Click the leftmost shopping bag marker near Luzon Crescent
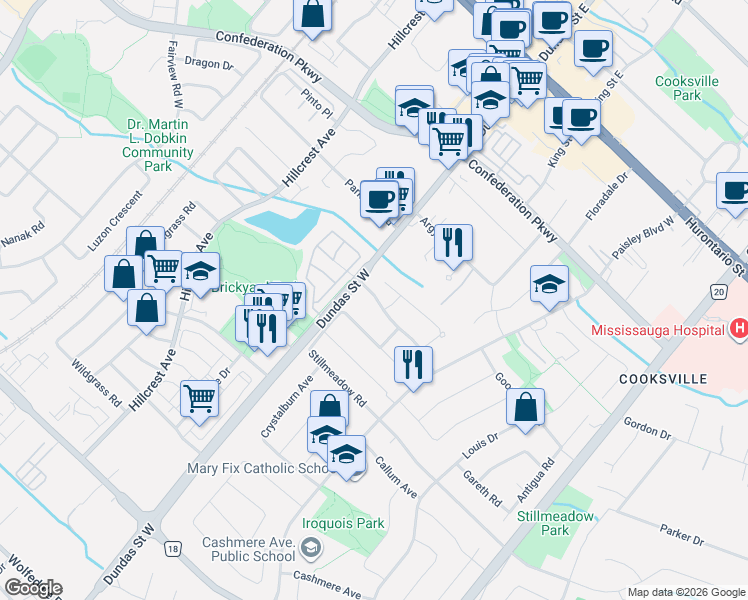The width and height of the screenshot is (748, 600). tap(123, 275)
